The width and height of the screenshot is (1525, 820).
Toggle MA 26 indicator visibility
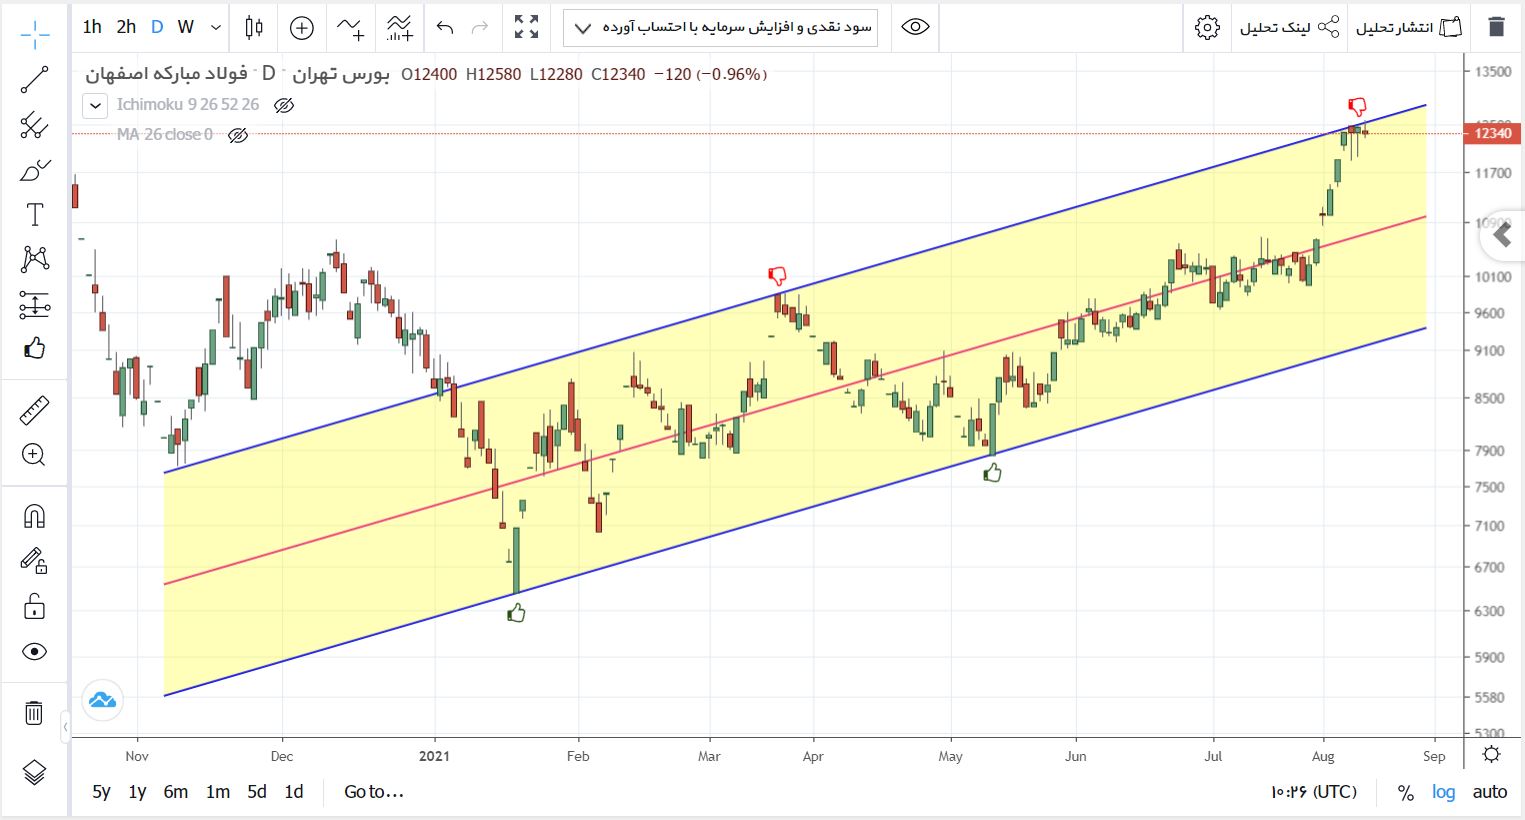point(238,135)
